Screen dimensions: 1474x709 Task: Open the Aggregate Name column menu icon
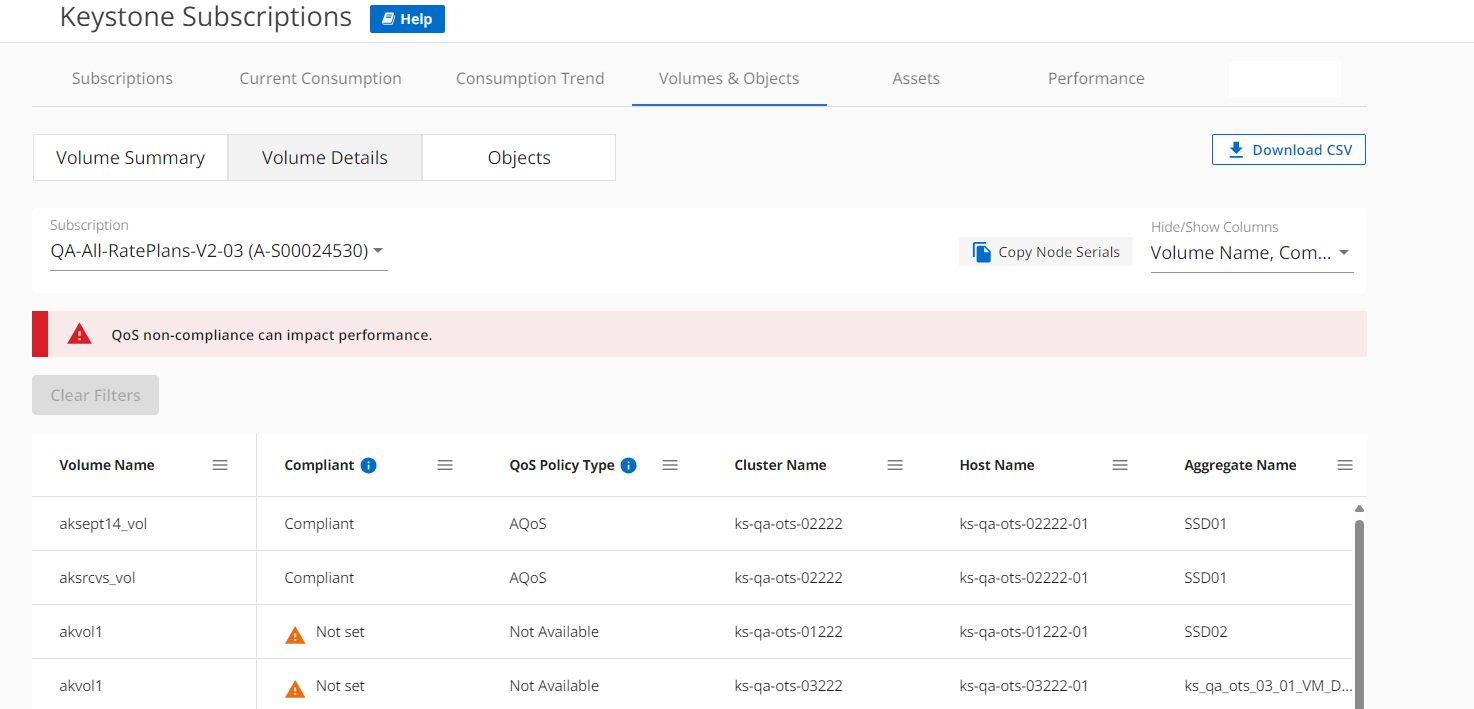pos(1345,465)
